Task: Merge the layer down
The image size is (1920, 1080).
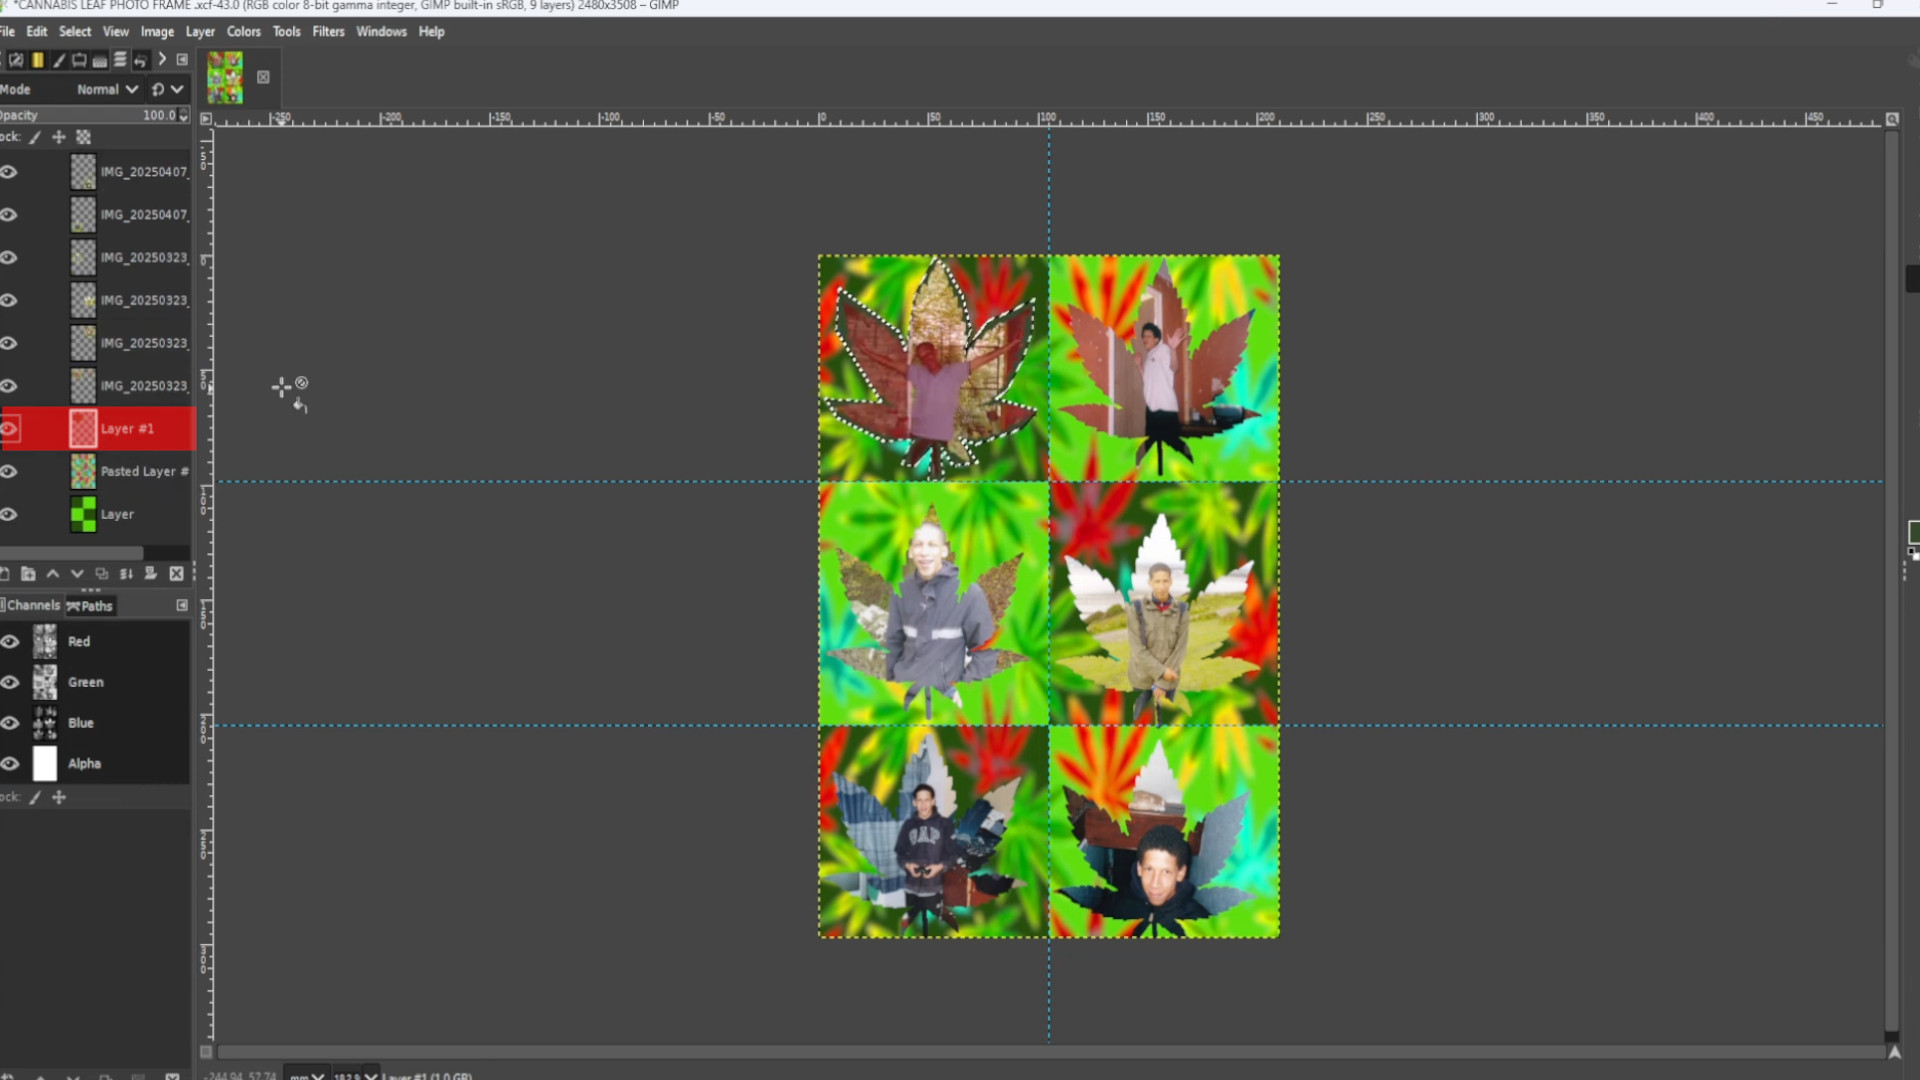Action: (126, 574)
